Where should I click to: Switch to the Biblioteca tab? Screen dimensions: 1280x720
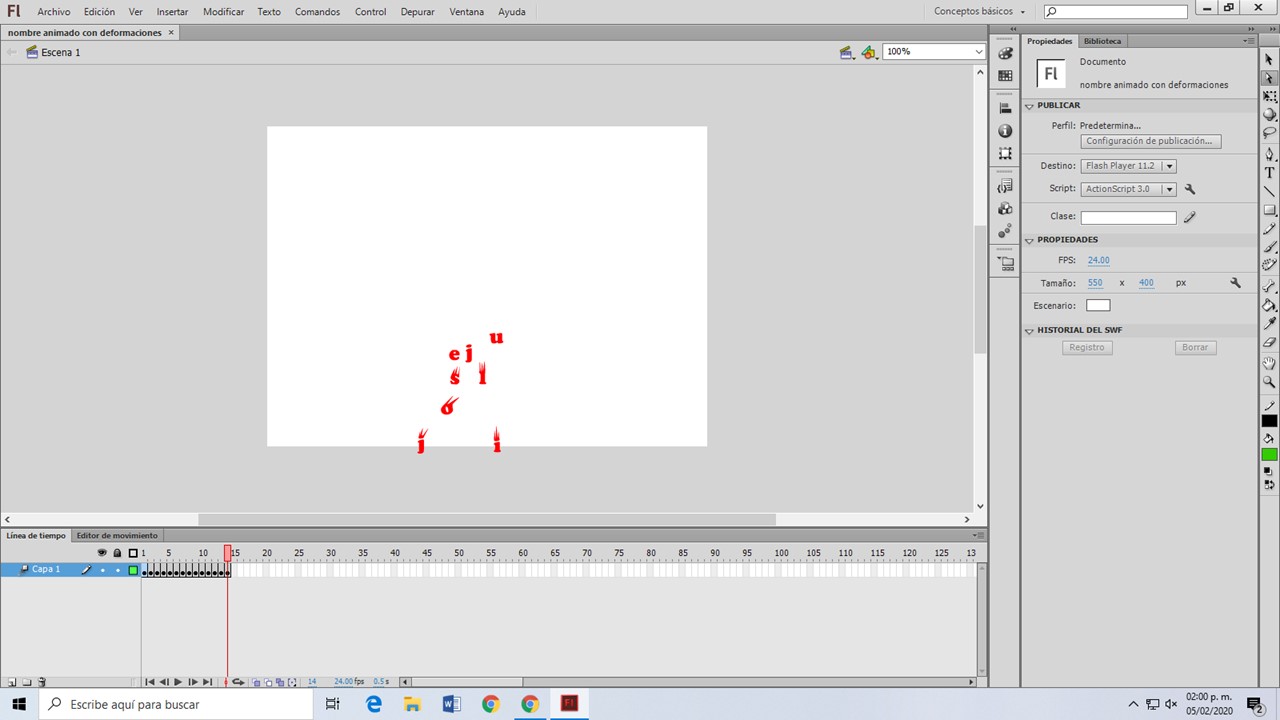point(1102,41)
